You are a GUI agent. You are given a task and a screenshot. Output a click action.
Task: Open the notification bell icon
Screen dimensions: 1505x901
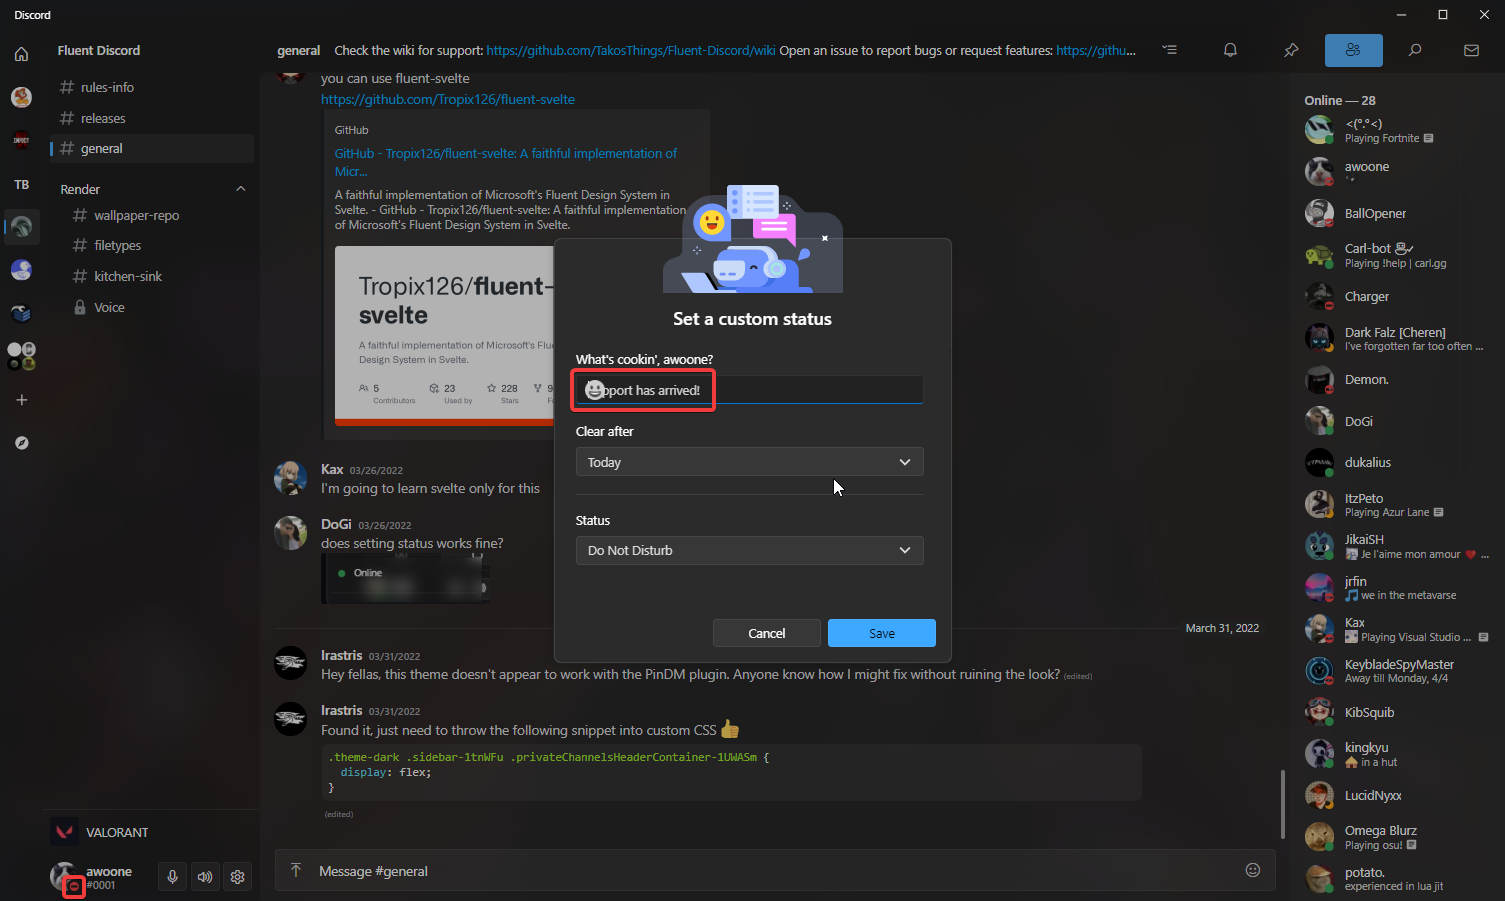coord(1230,50)
